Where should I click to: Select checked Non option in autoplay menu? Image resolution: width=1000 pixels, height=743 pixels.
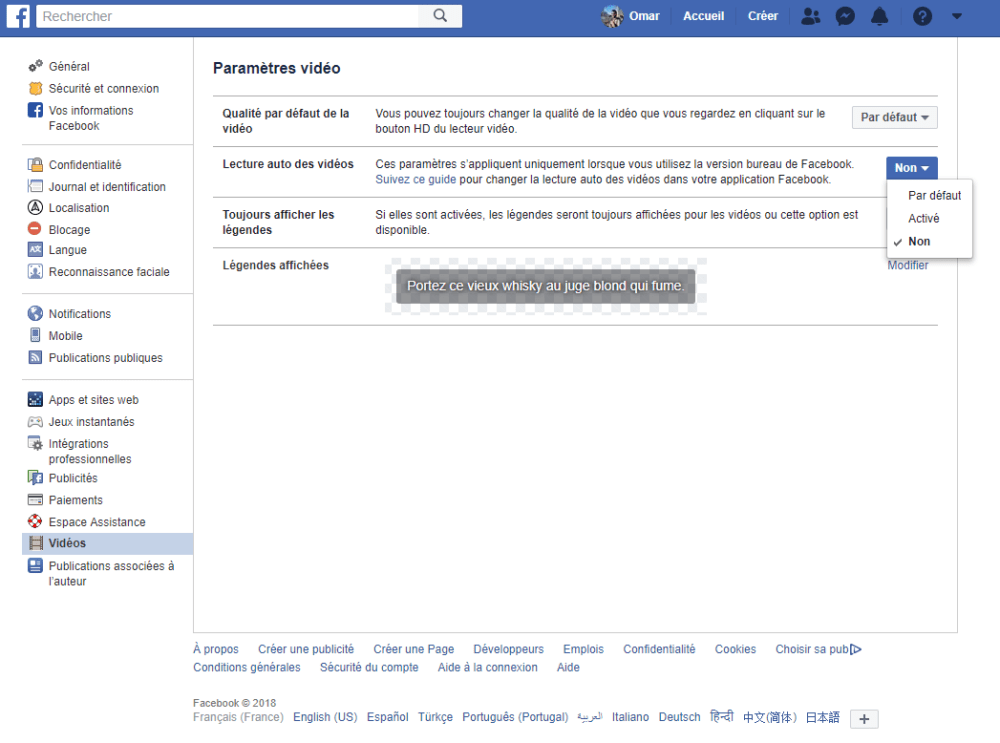(919, 242)
